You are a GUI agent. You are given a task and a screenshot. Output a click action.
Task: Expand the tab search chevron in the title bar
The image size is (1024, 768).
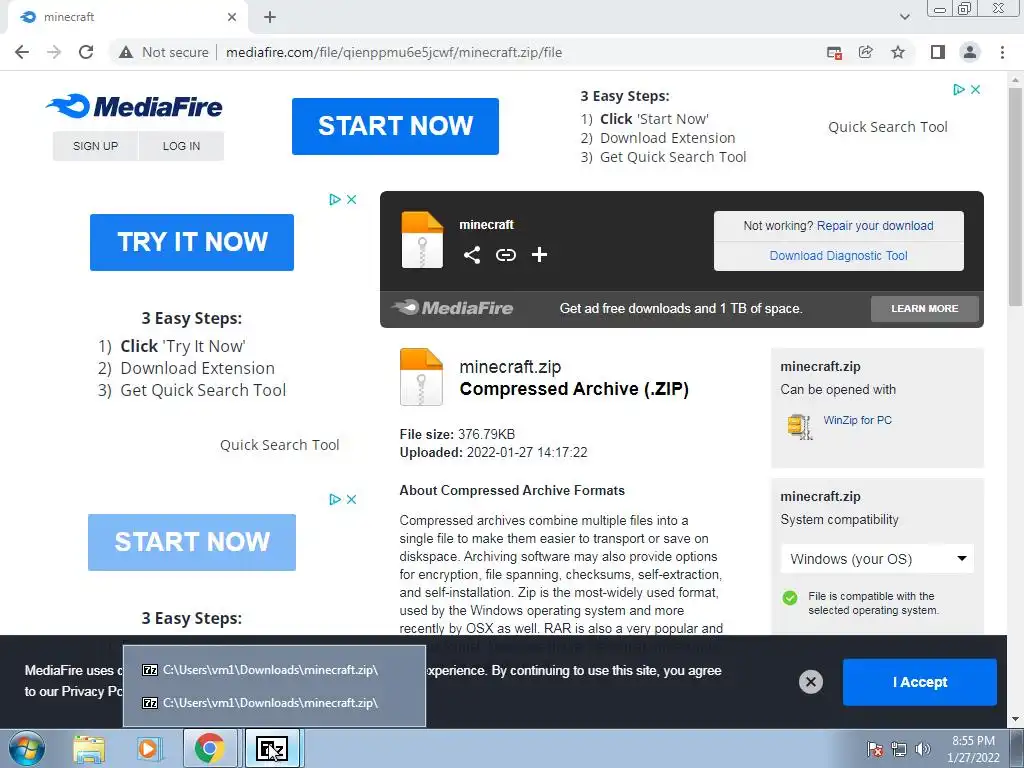904,17
